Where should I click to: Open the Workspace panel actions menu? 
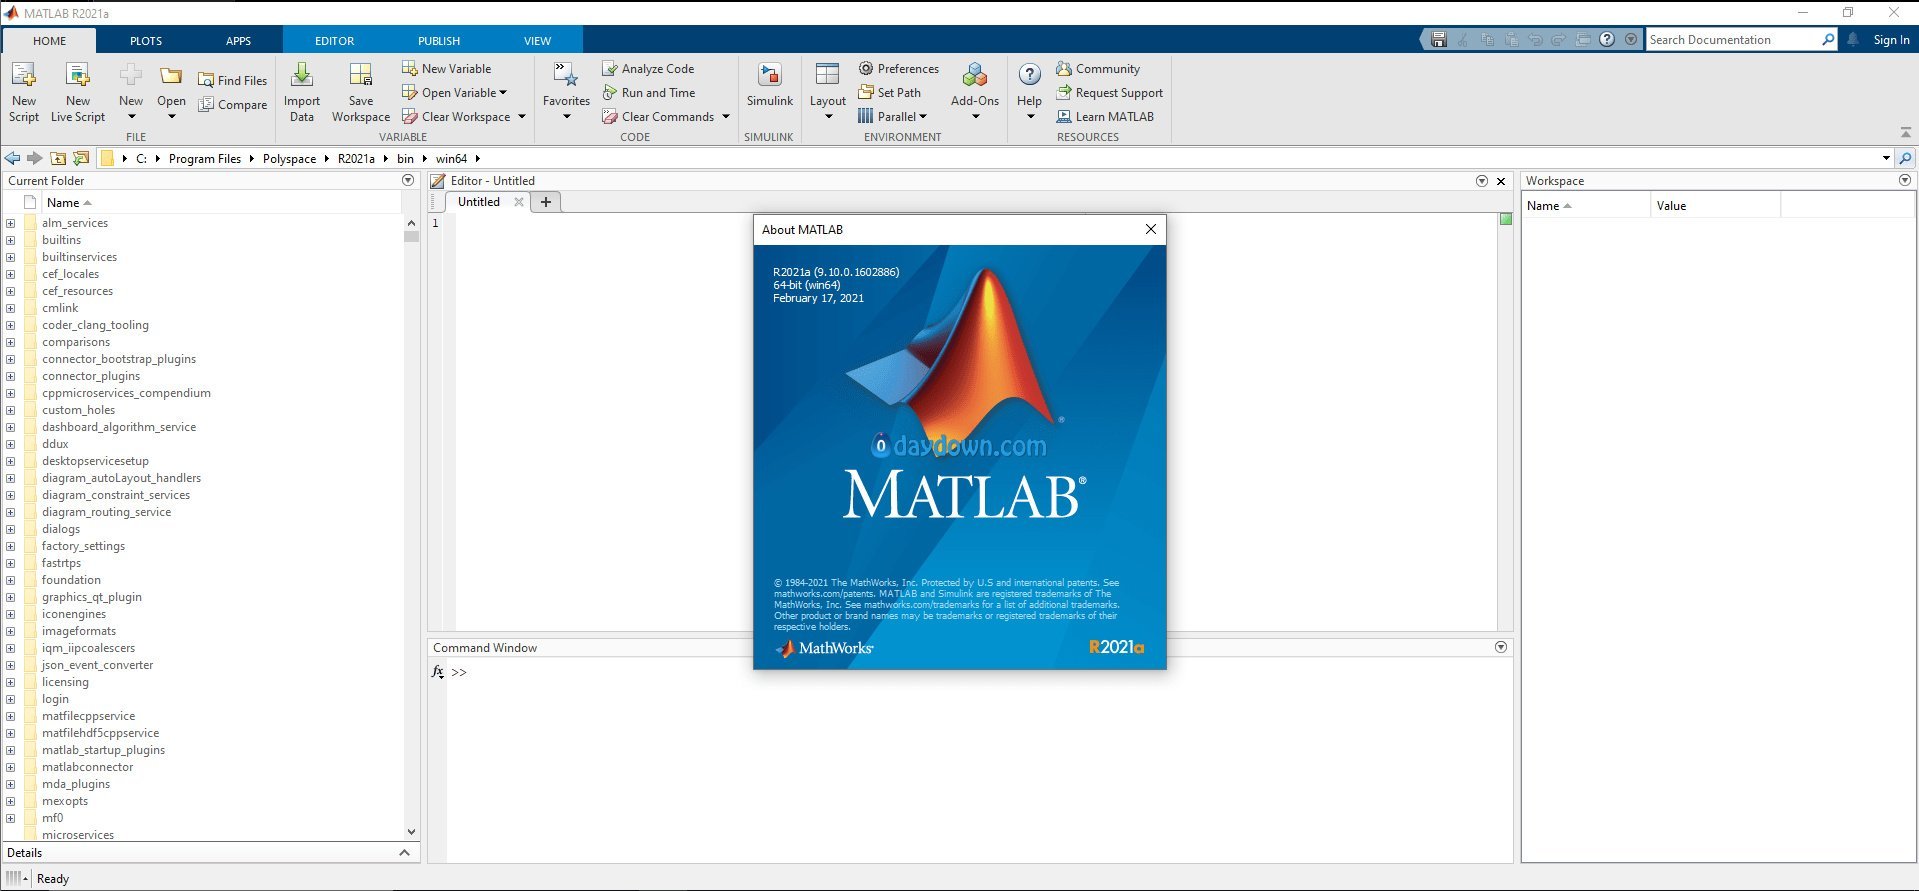point(1904,180)
